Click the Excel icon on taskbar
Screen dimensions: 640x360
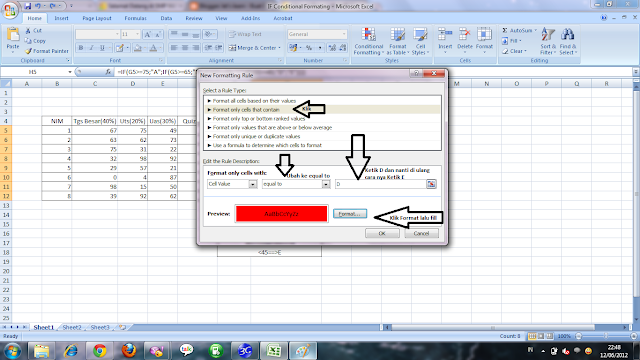(273, 351)
